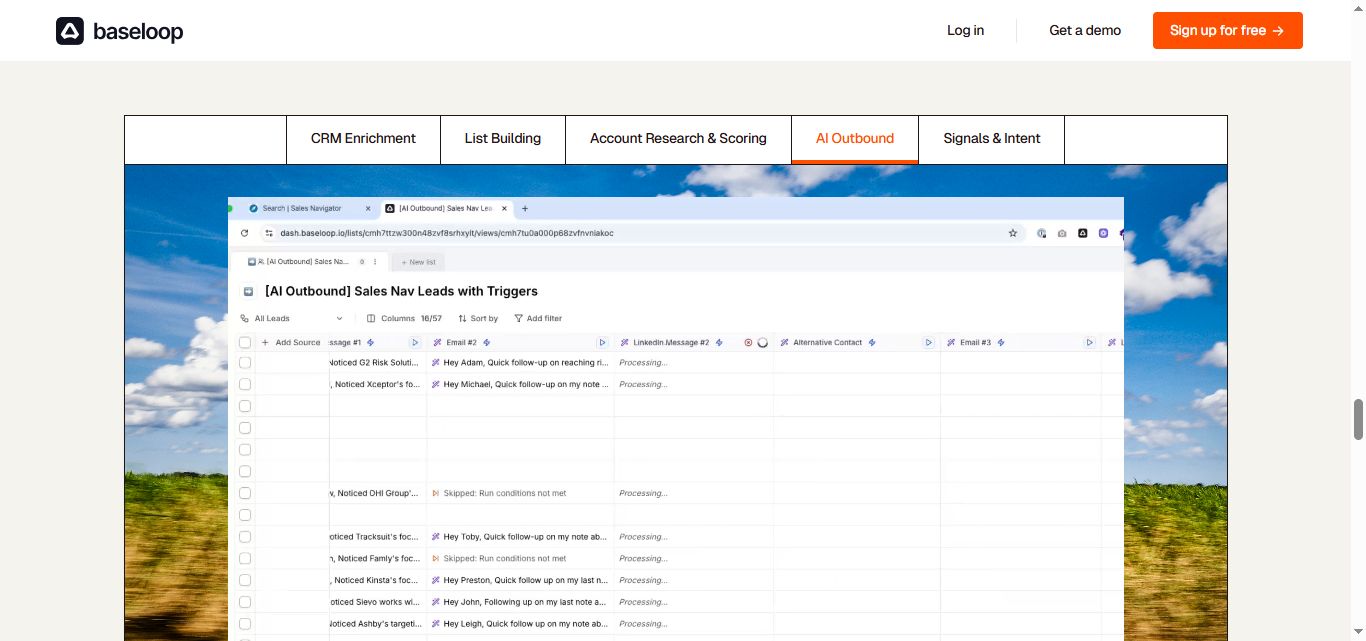
Task: Click the Columns panel icon showing 16/57
Action: click(x=371, y=318)
